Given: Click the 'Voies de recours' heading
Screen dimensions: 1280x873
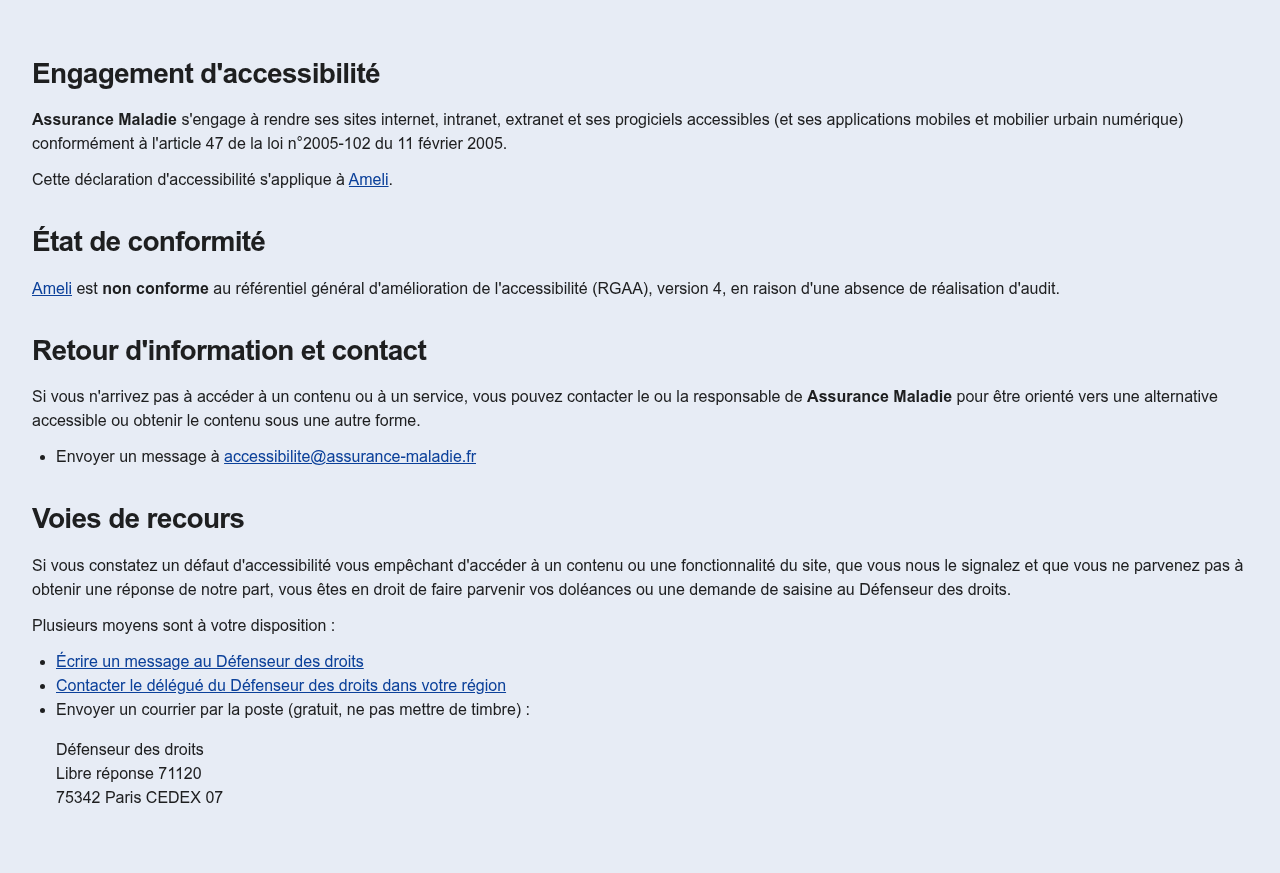Looking at the screenshot, I should (138, 519).
